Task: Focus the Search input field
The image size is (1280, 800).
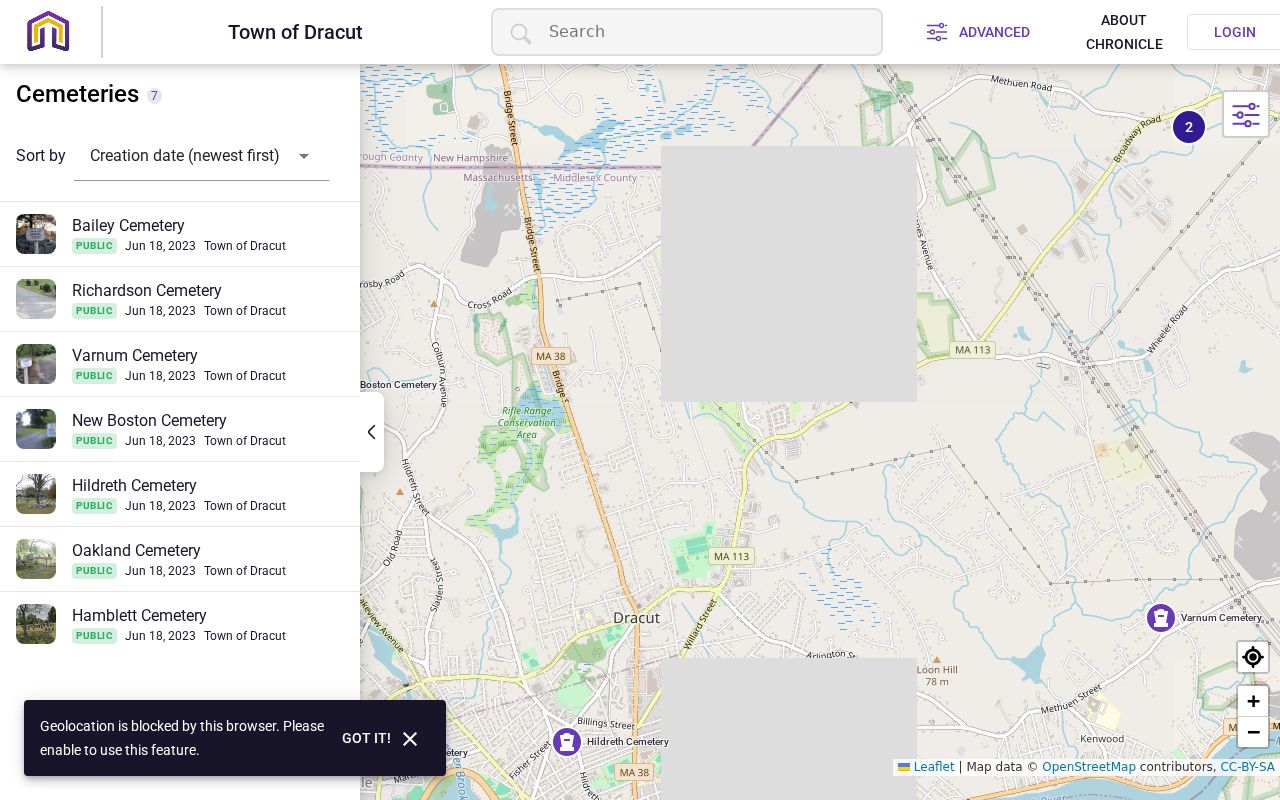Action: [x=687, y=32]
